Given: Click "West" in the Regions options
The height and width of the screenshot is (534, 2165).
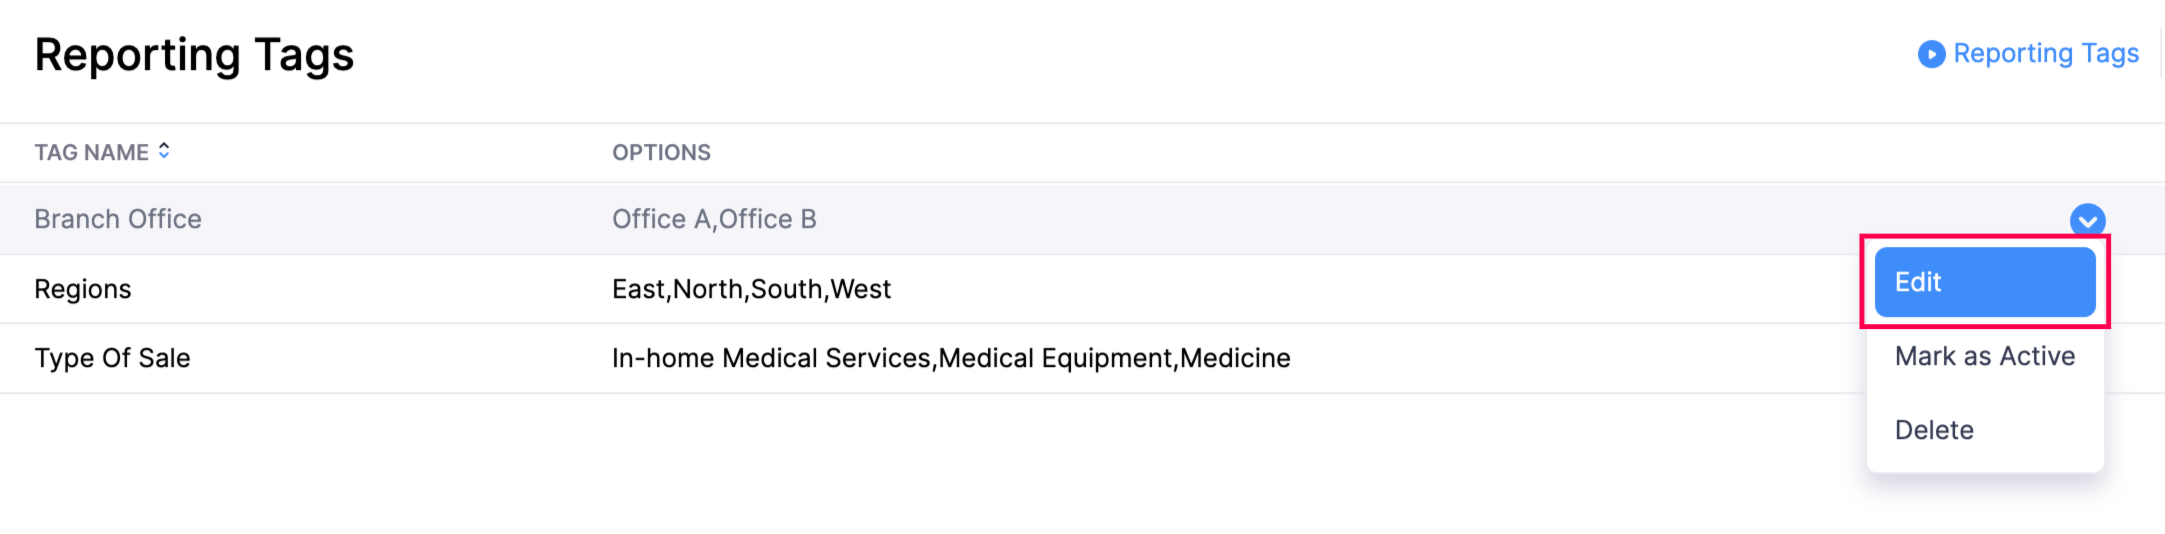Looking at the screenshot, I should point(861,289).
